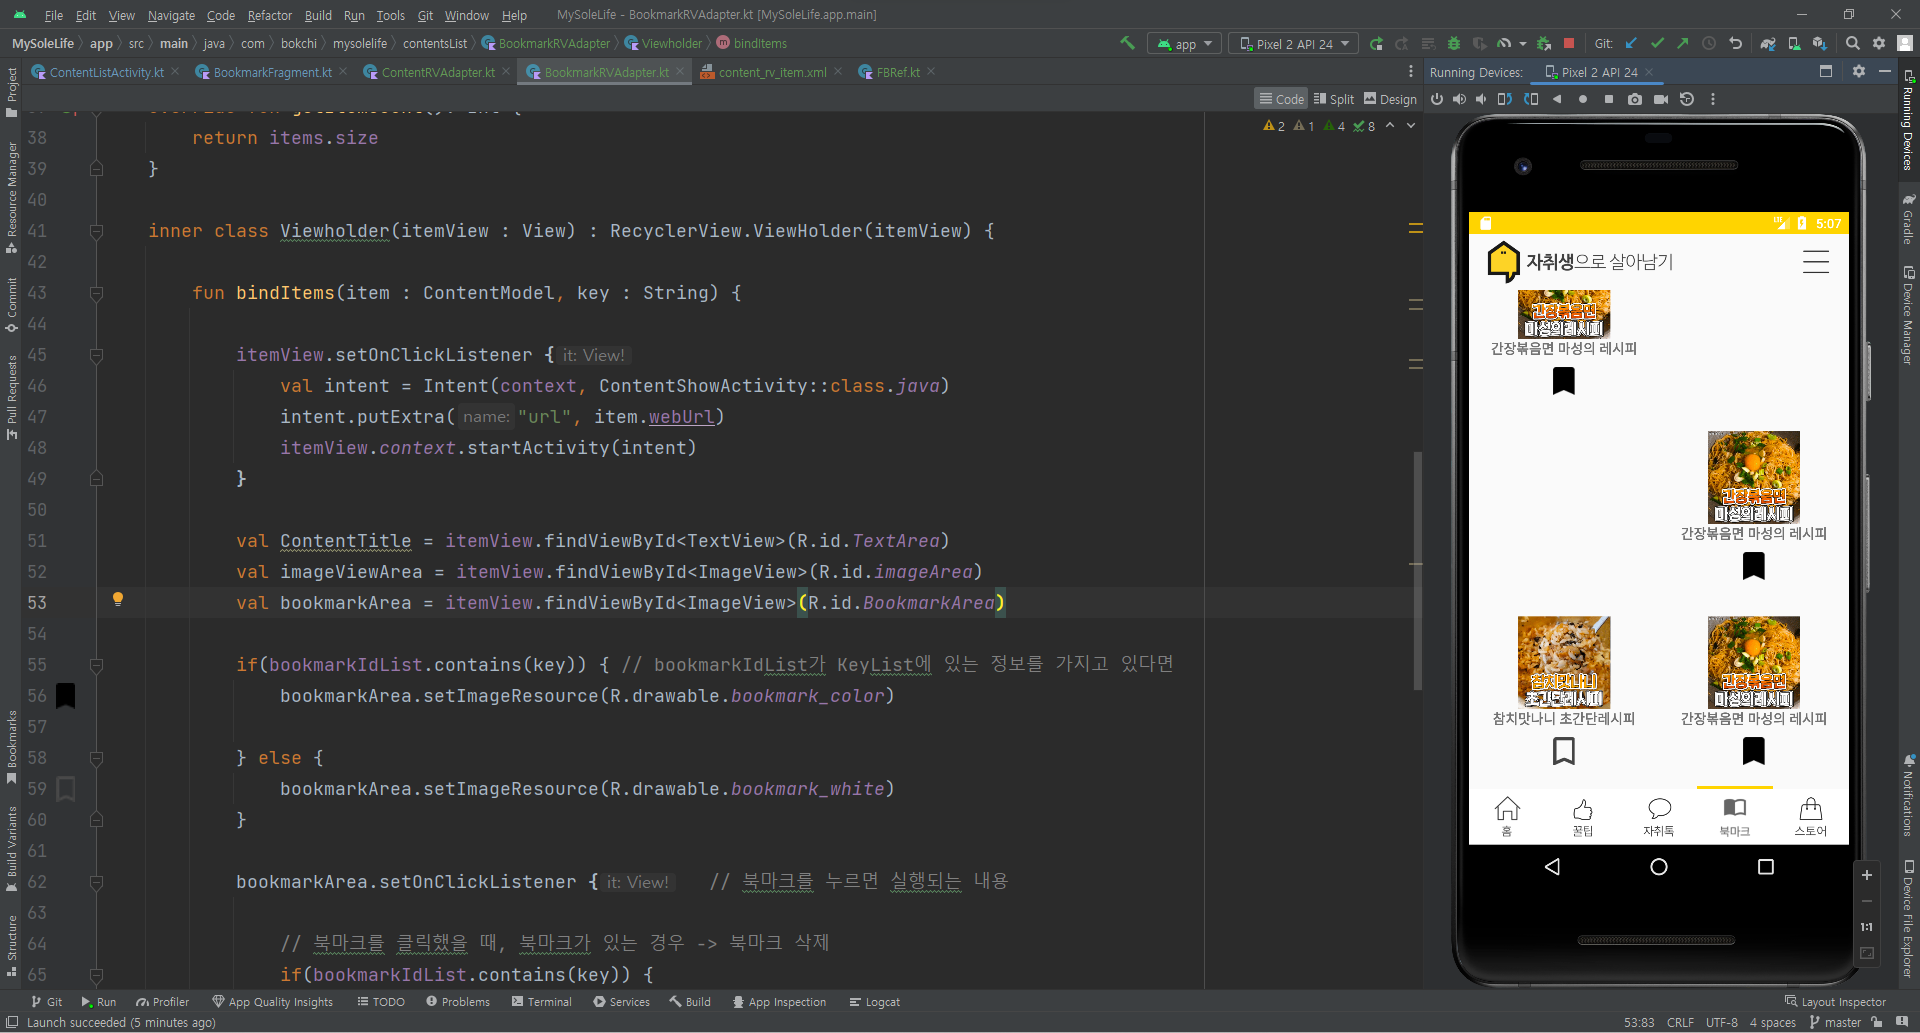Rotate the emulator right icon

click(x=1531, y=99)
